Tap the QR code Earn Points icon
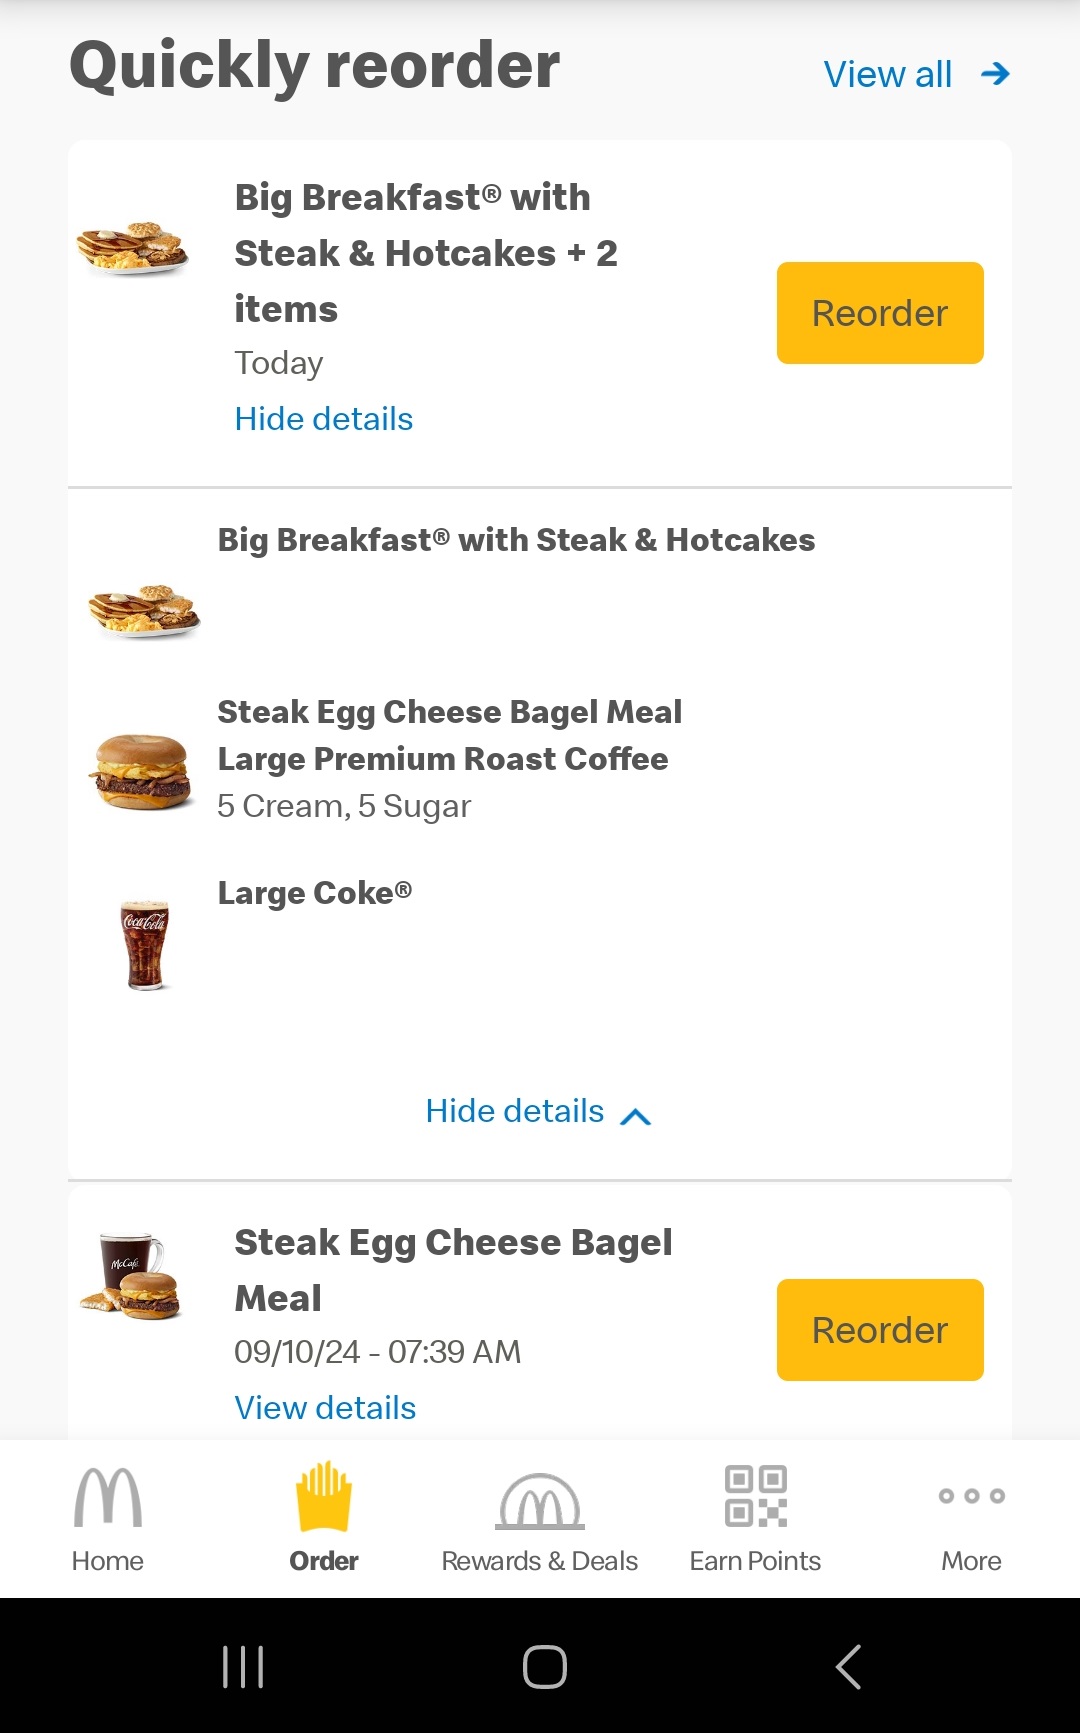The image size is (1080, 1733). coord(755,1496)
